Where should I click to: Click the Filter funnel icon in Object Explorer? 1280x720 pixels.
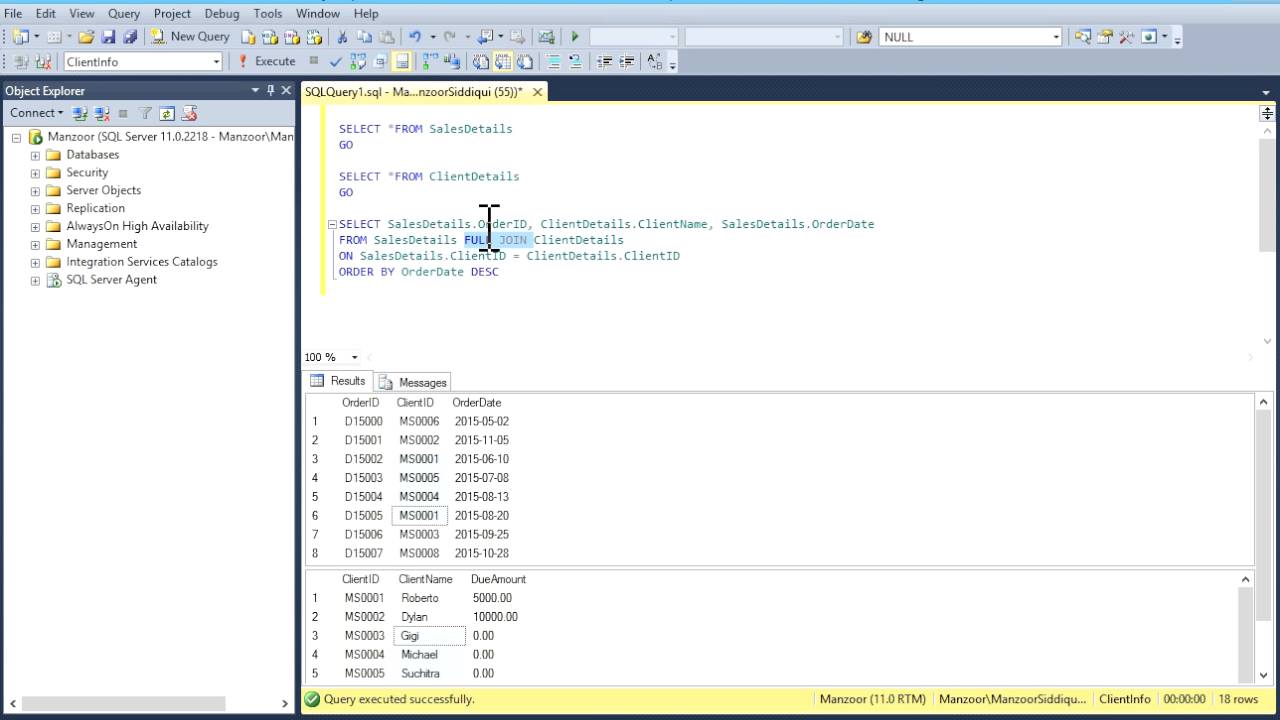145,113
